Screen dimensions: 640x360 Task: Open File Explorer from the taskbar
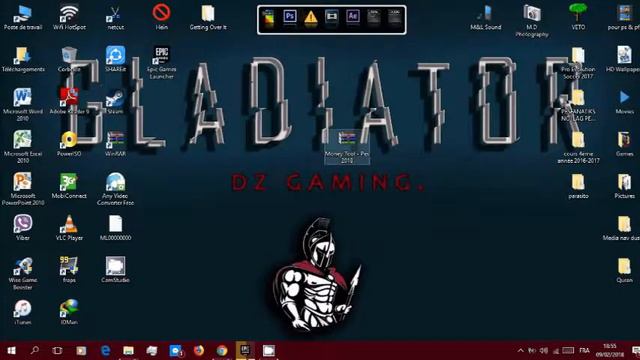pyautogui.click(x=129, y=350)
